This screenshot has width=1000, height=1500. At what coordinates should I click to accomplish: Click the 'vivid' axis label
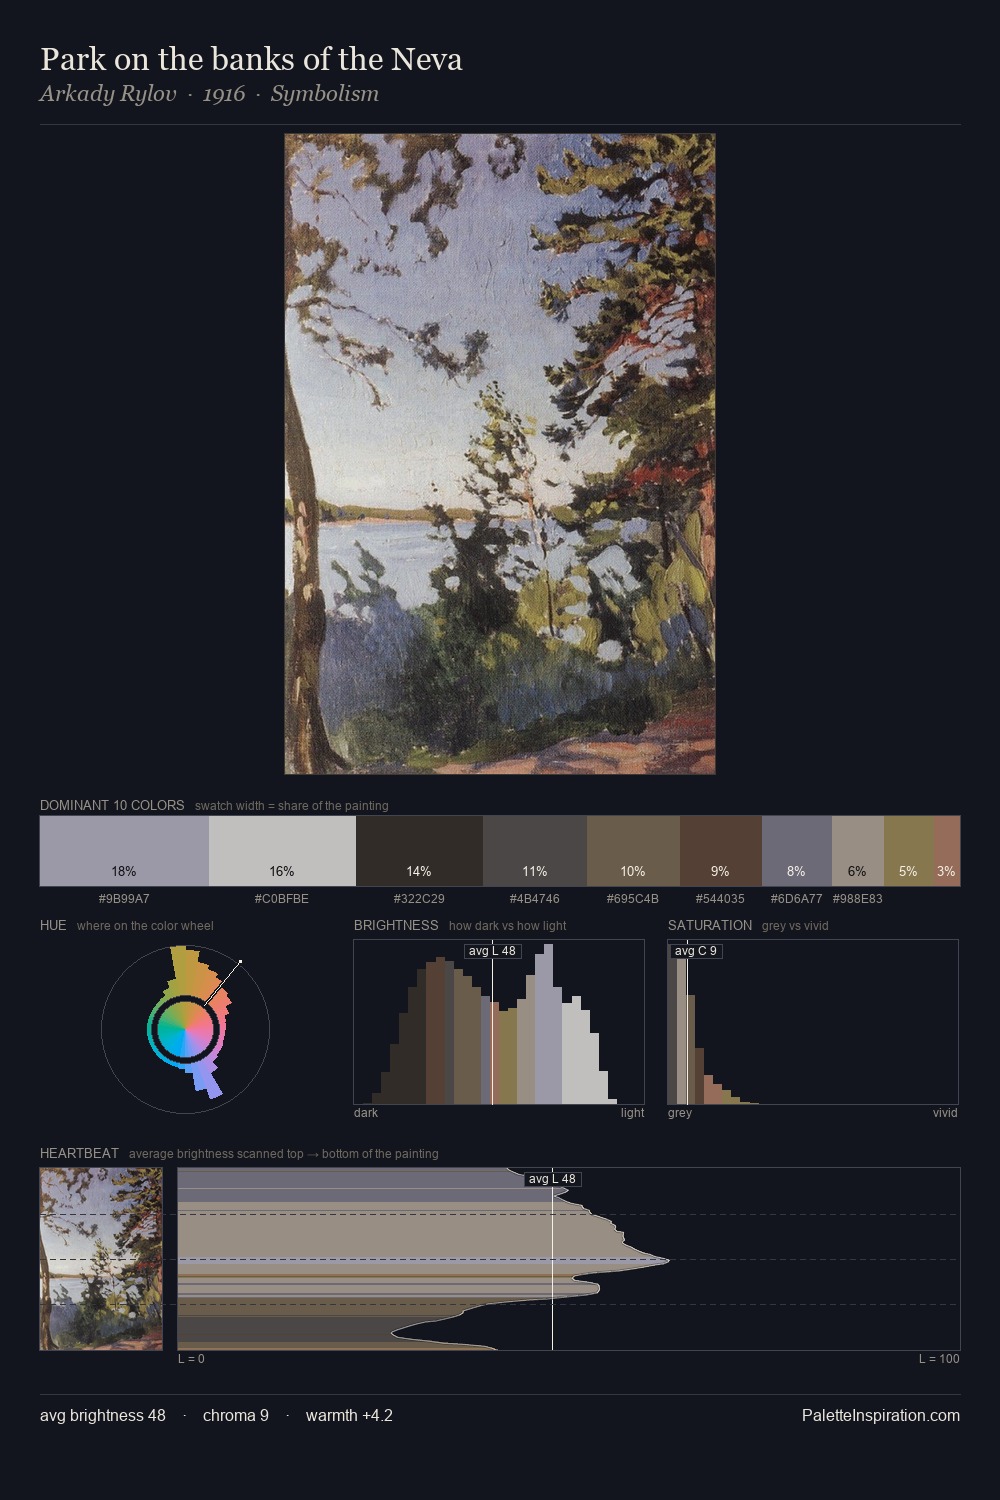pyautogui.click(x=945, y=1113)
